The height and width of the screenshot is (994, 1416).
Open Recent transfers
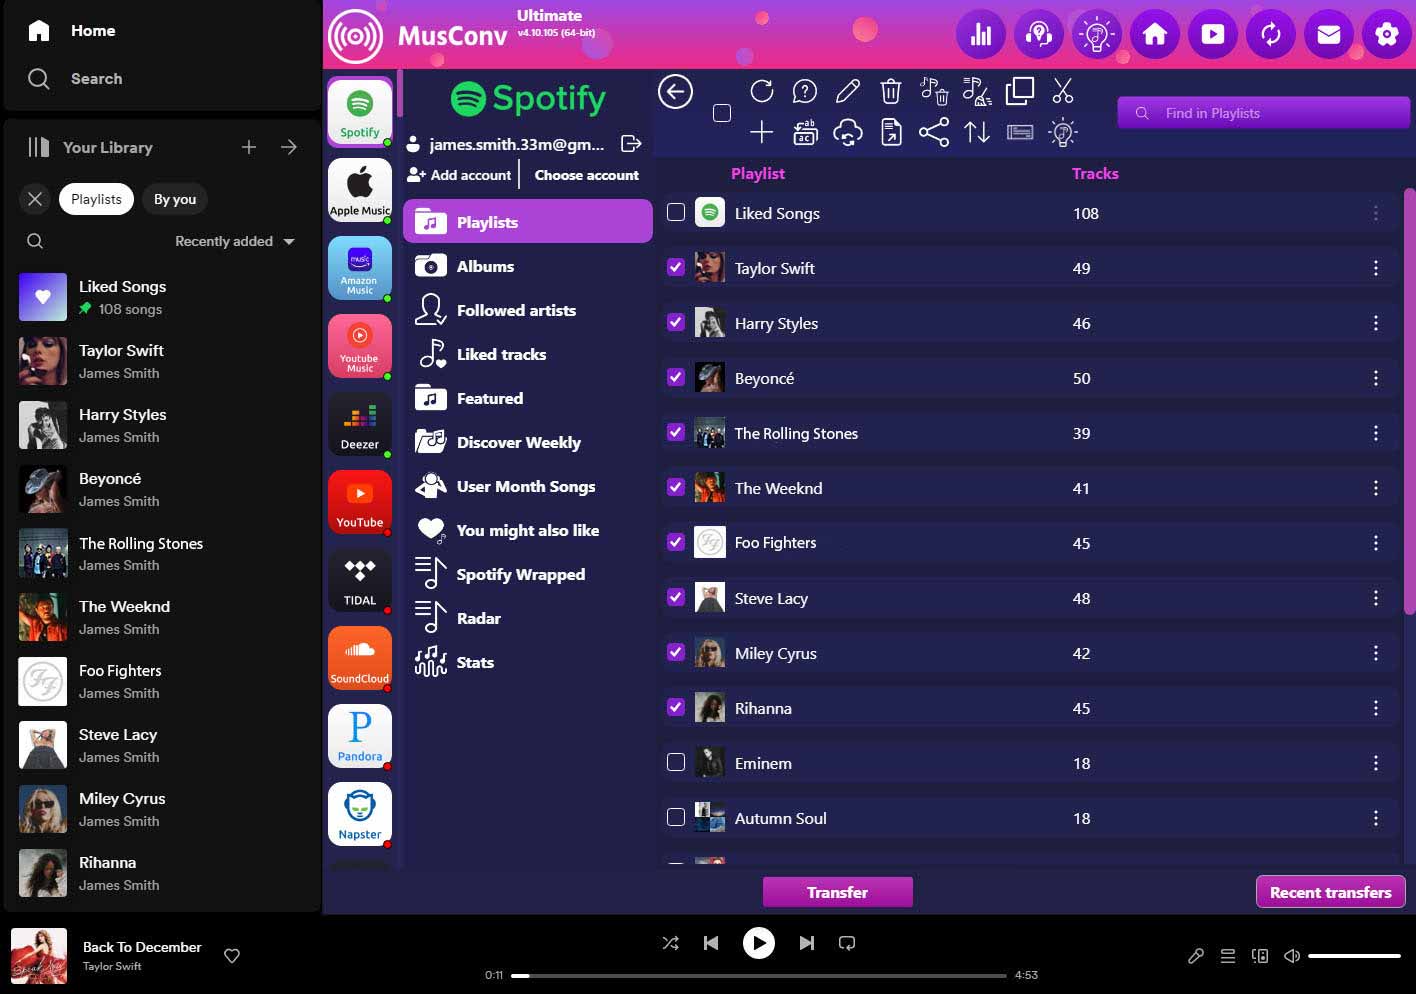(x=1330, y=891)
